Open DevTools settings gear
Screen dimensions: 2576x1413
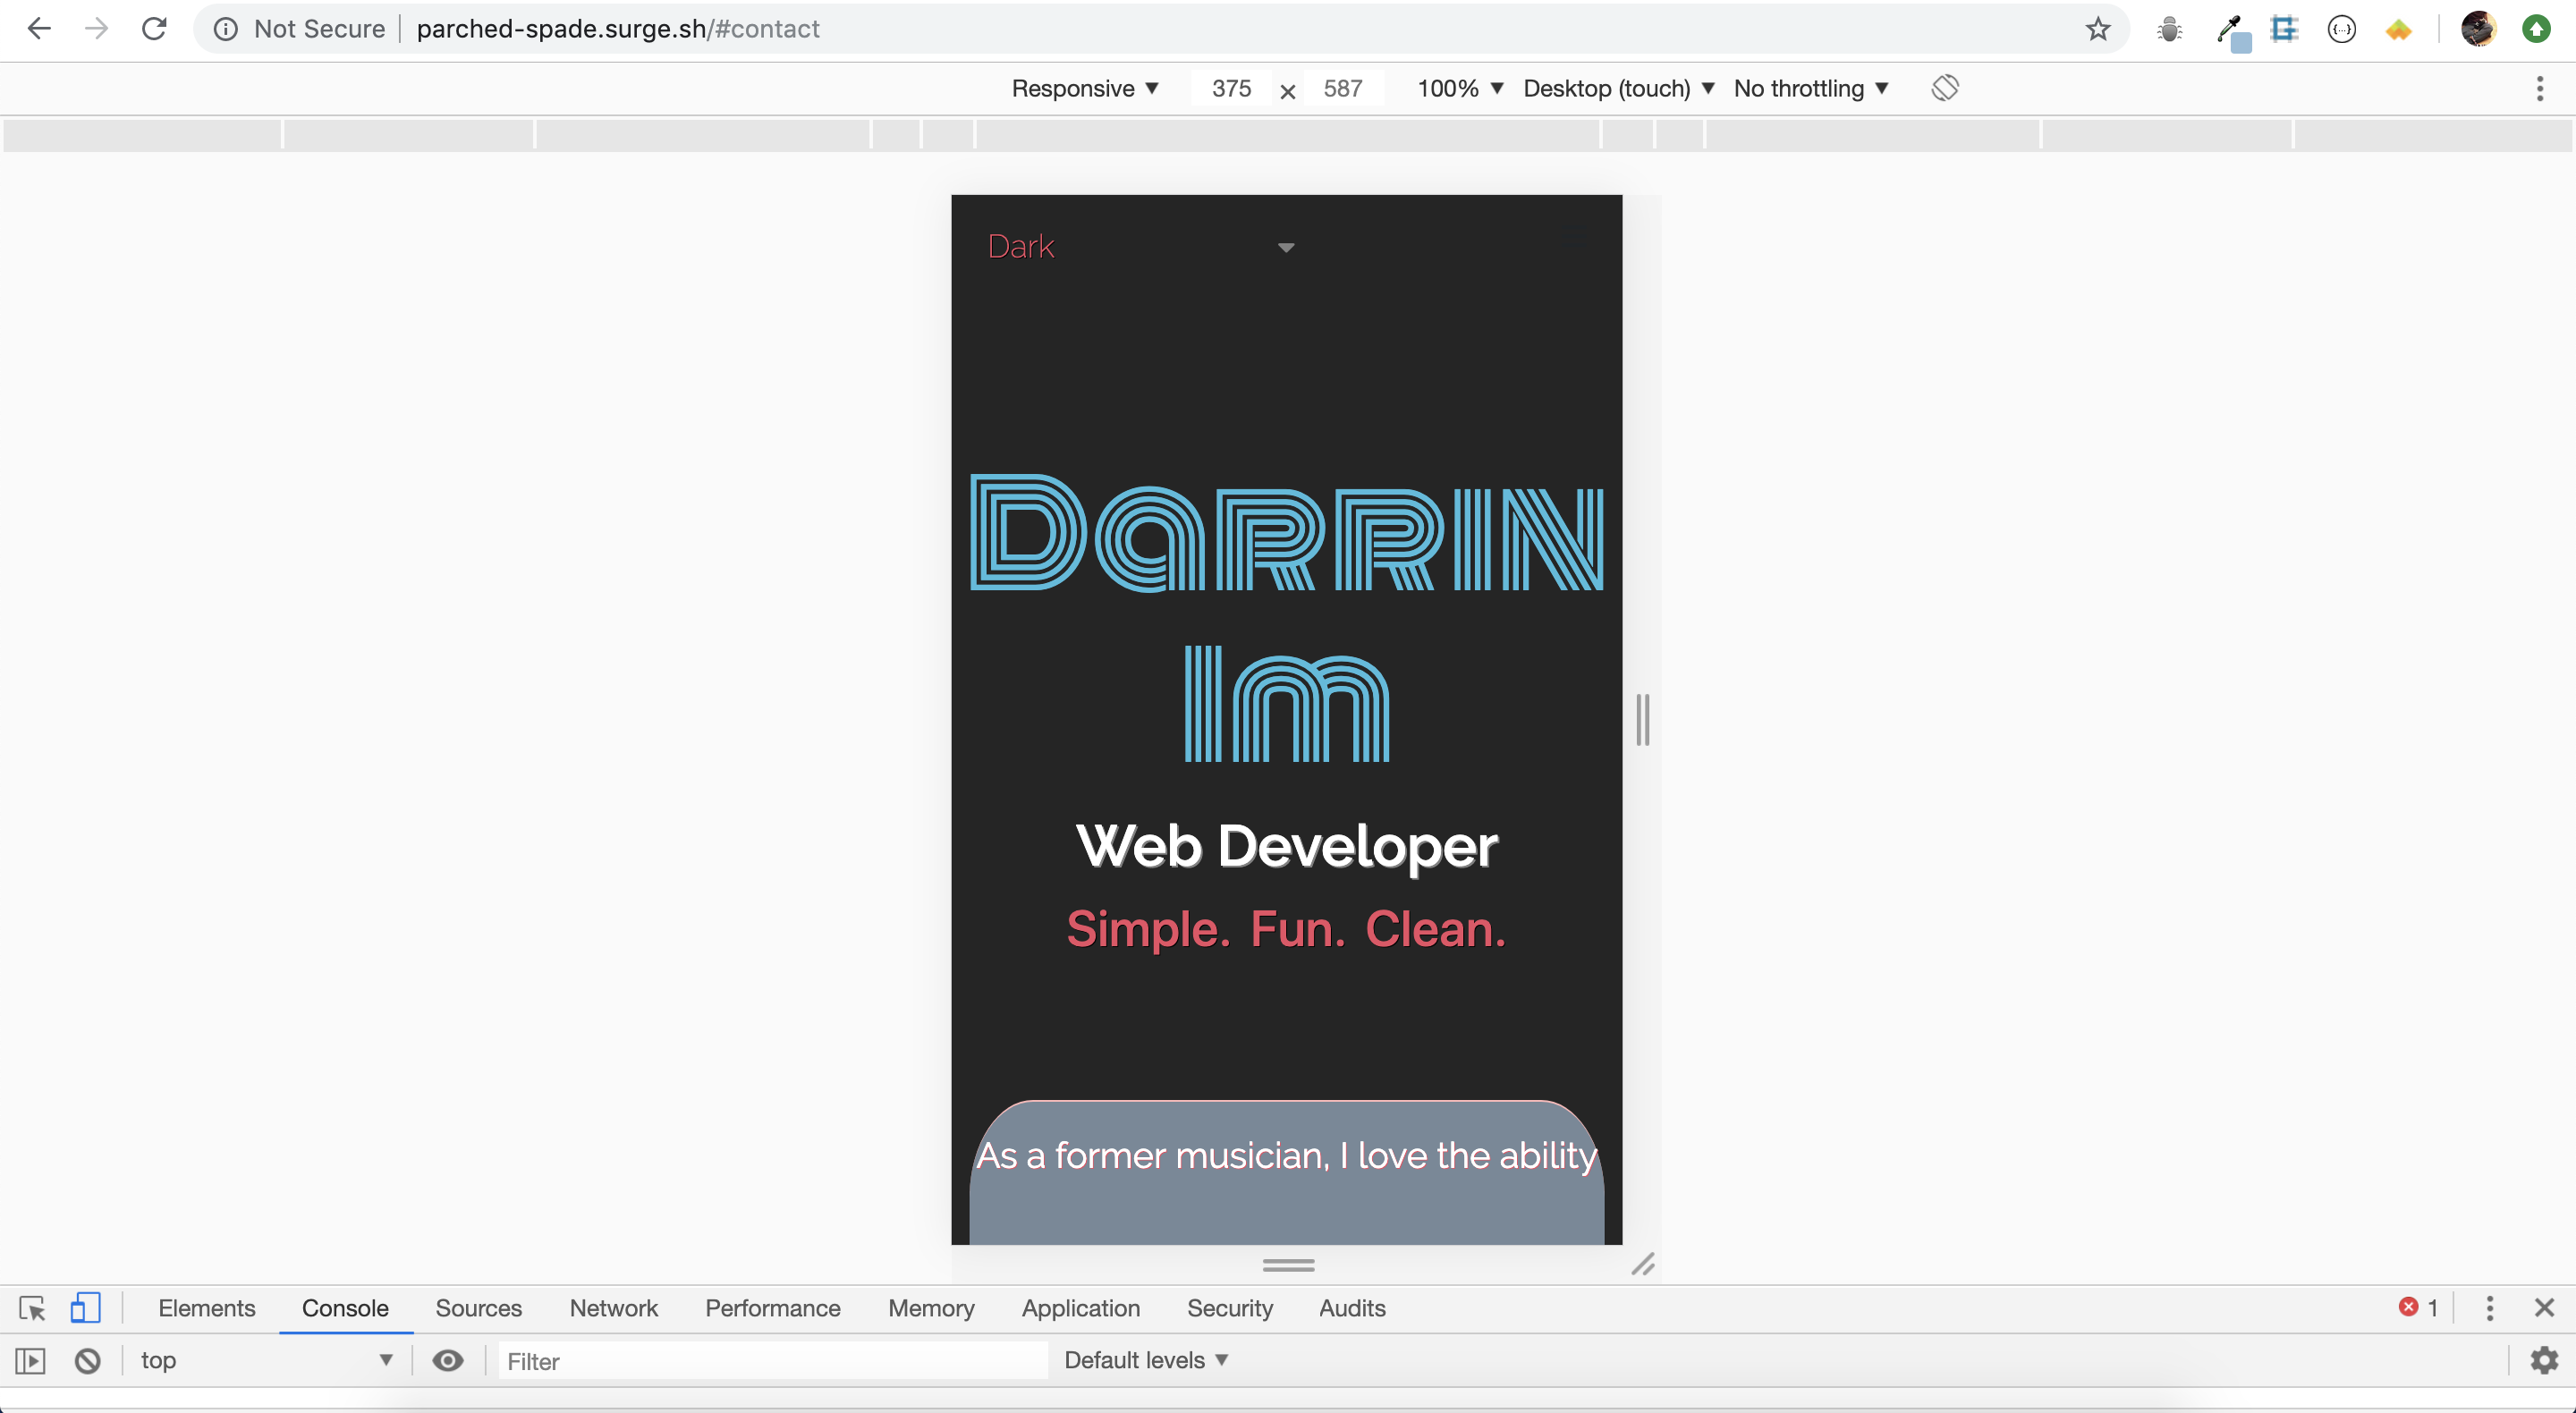(x=2544, y=1361)
